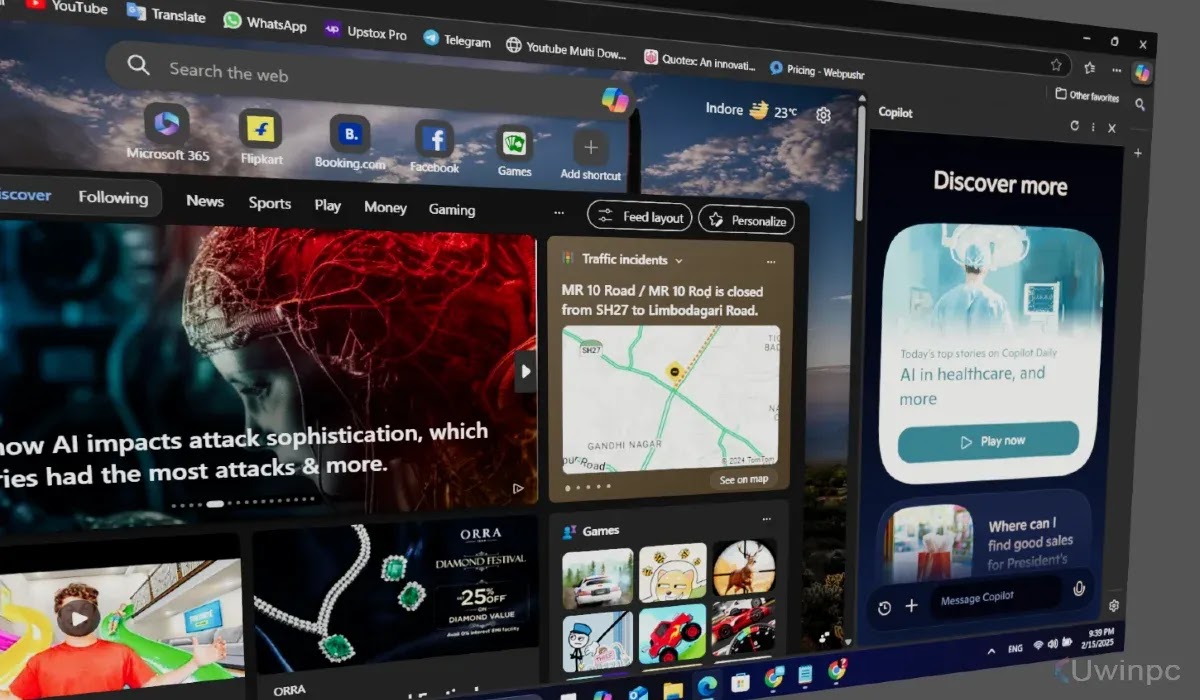Open Games card options menu
This screenshot has height=700, width=1200.
[x=767, y=519]
